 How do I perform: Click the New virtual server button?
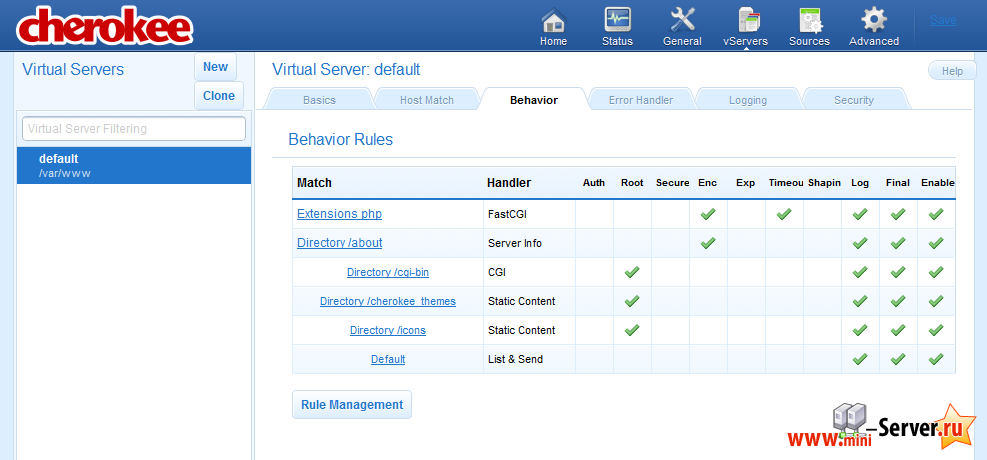coord(215,67)
